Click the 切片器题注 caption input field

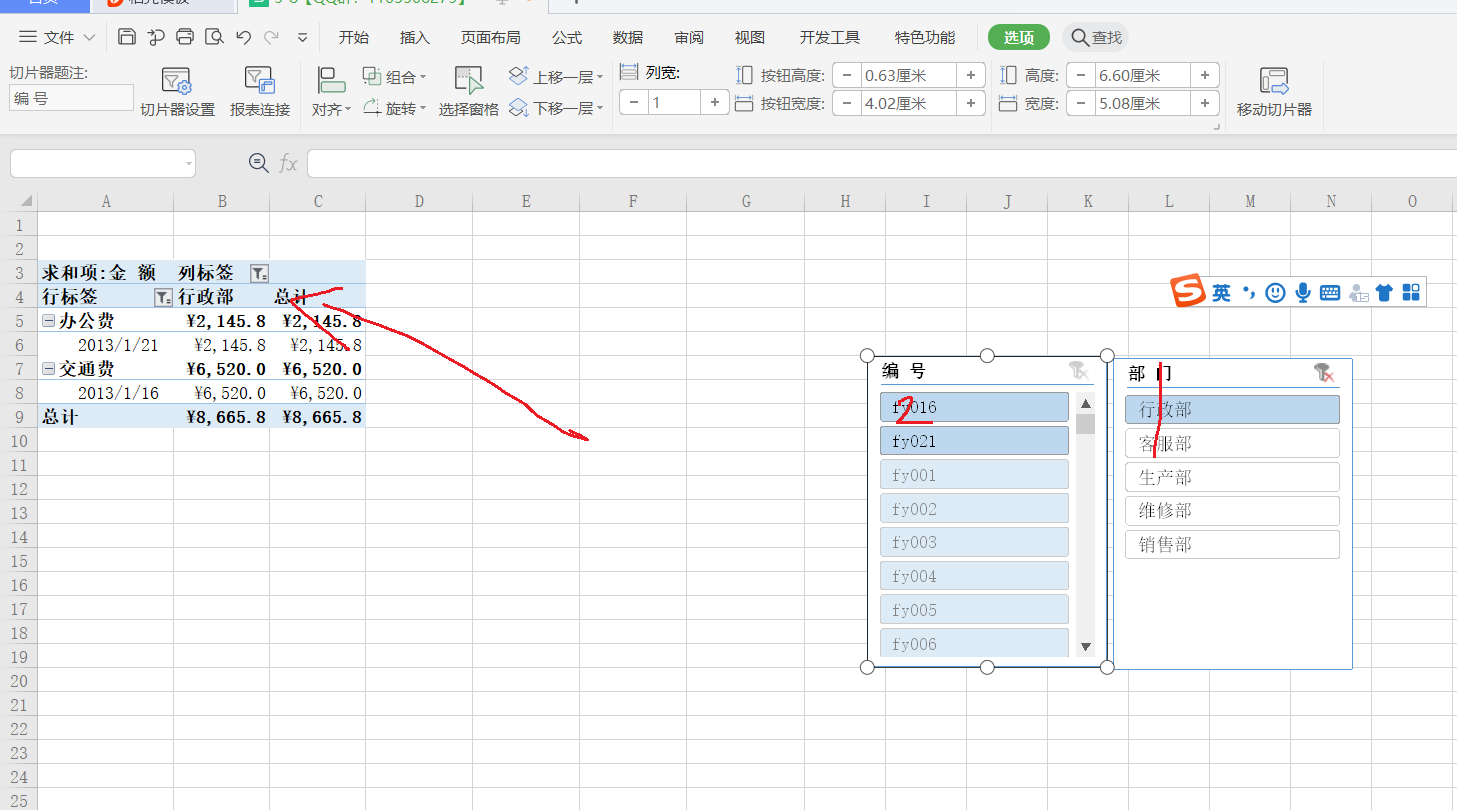tap(71, 98)
